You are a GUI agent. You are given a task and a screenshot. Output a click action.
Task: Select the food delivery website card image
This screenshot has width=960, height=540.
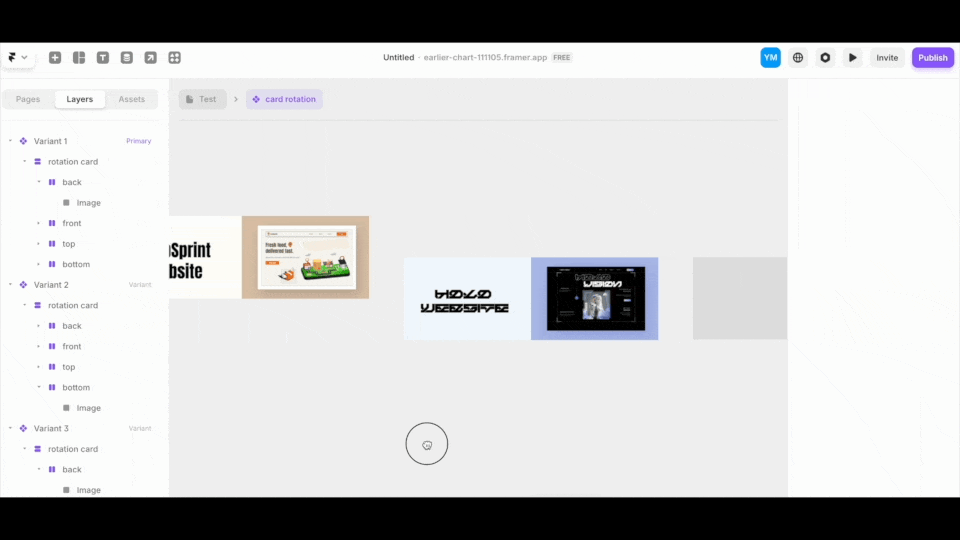point(306,257)
